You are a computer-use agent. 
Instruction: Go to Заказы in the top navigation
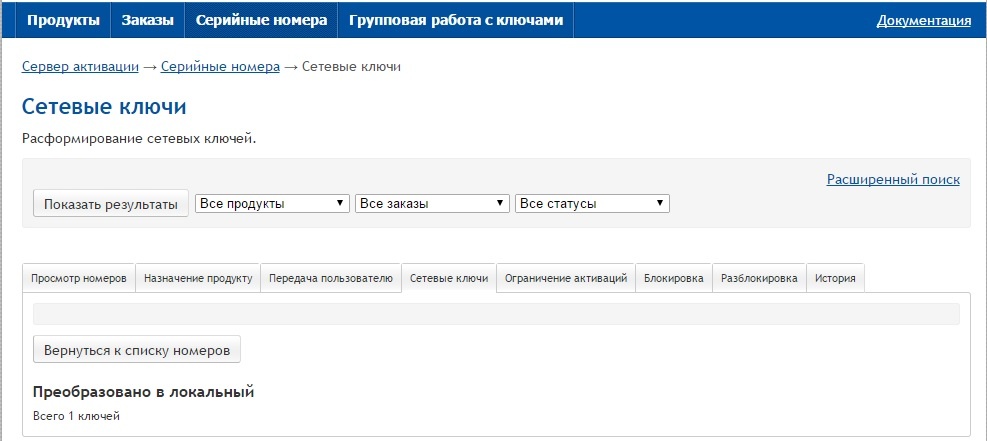pos(147,20)
